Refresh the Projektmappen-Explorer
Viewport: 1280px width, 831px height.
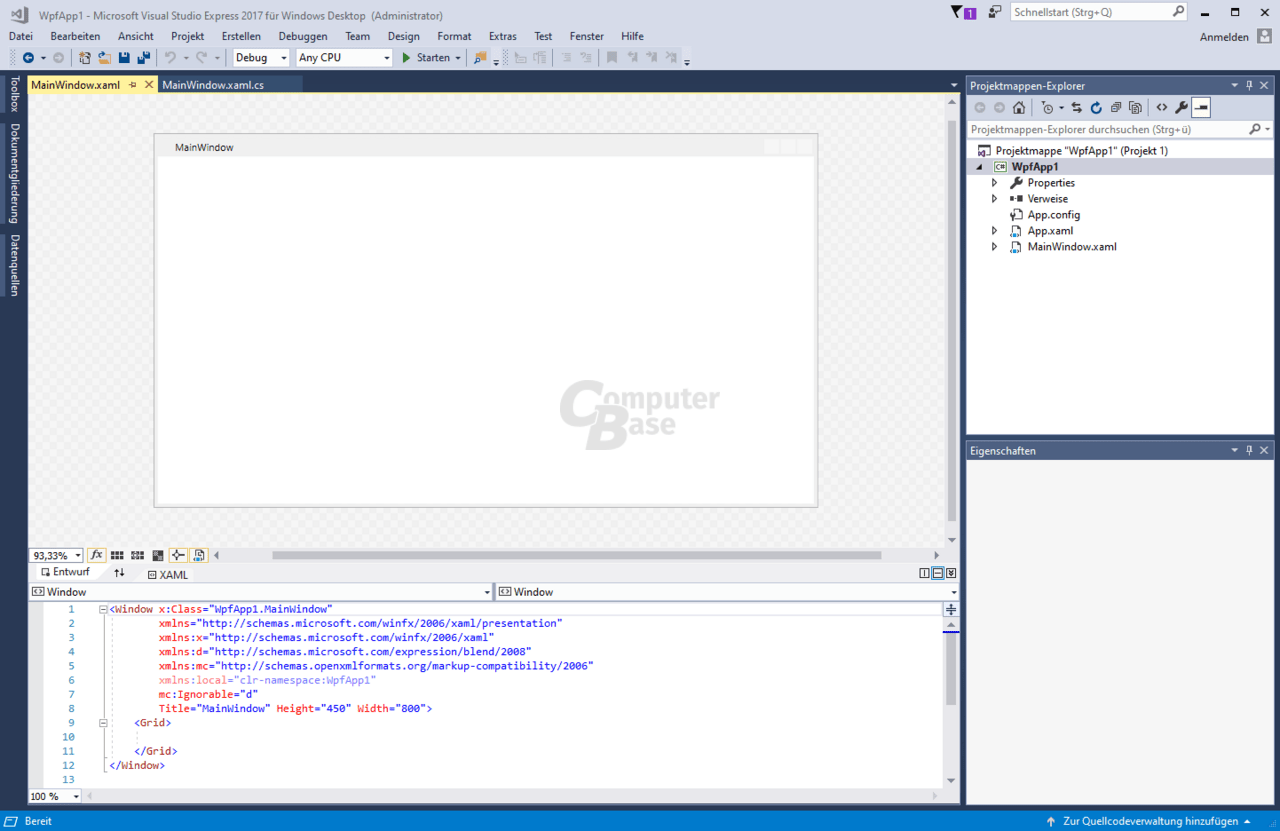point(1098,107)
